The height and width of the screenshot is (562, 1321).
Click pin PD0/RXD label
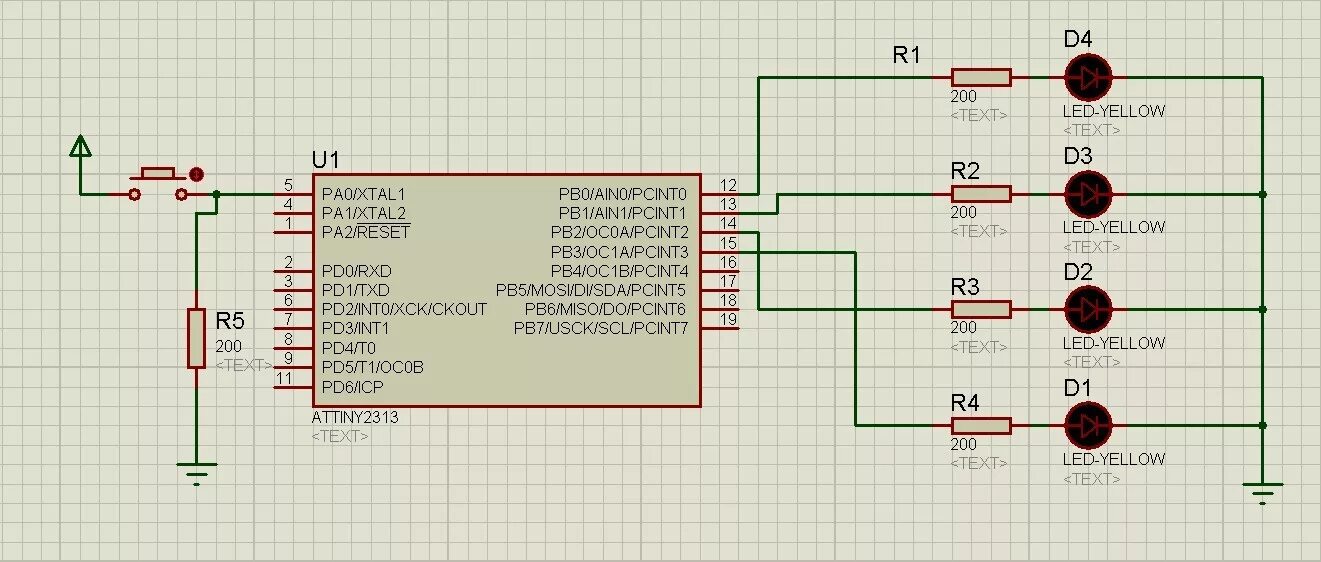click(x=356, y=271)
